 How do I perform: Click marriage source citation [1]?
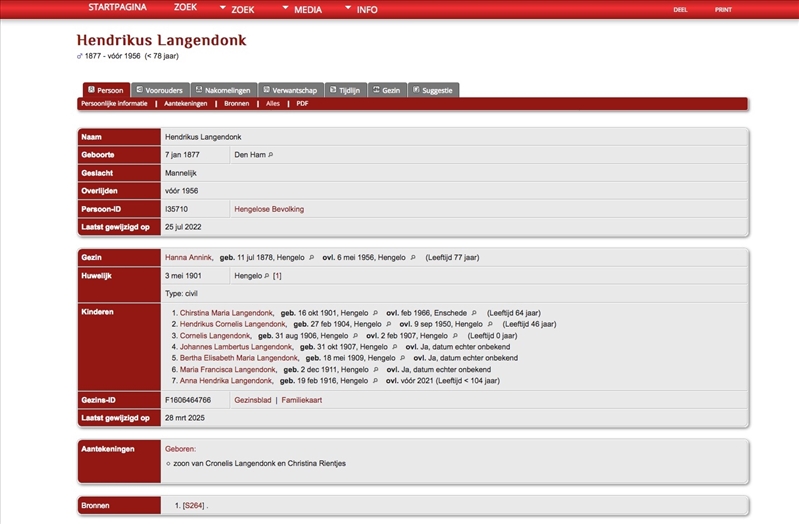277,276
